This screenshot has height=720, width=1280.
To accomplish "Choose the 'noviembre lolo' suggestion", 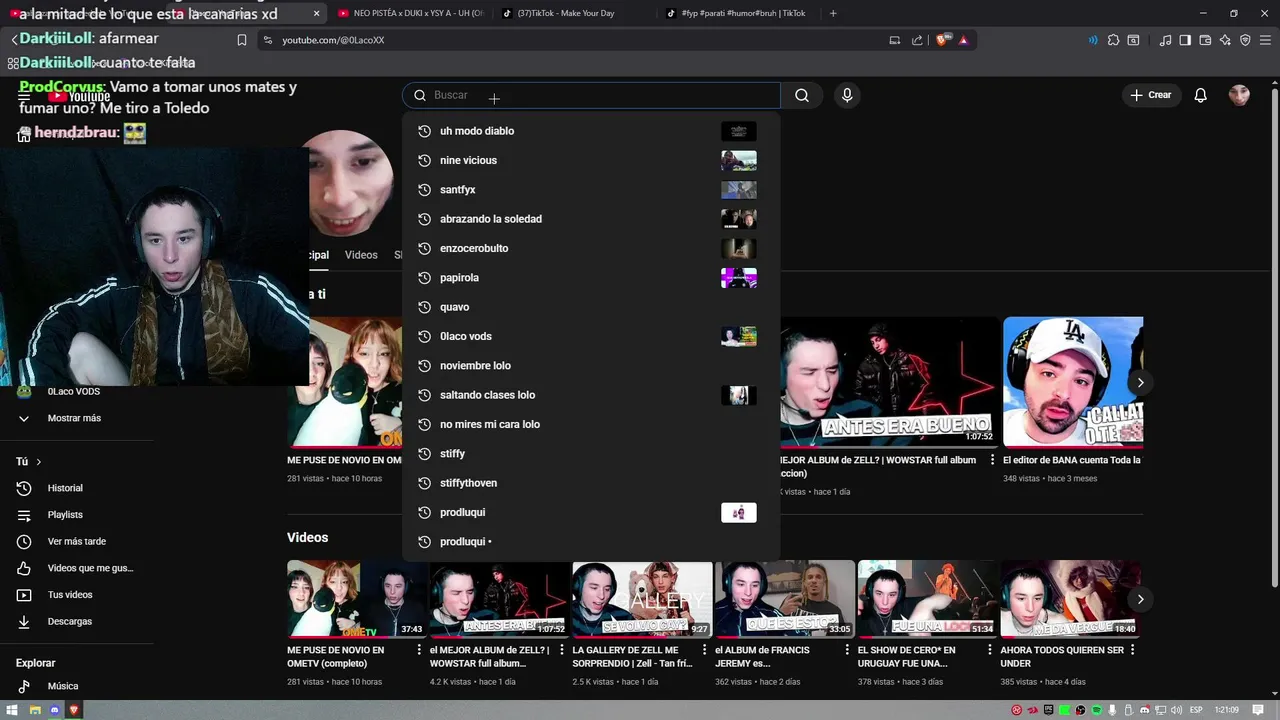I will click(x=591, y=366).
